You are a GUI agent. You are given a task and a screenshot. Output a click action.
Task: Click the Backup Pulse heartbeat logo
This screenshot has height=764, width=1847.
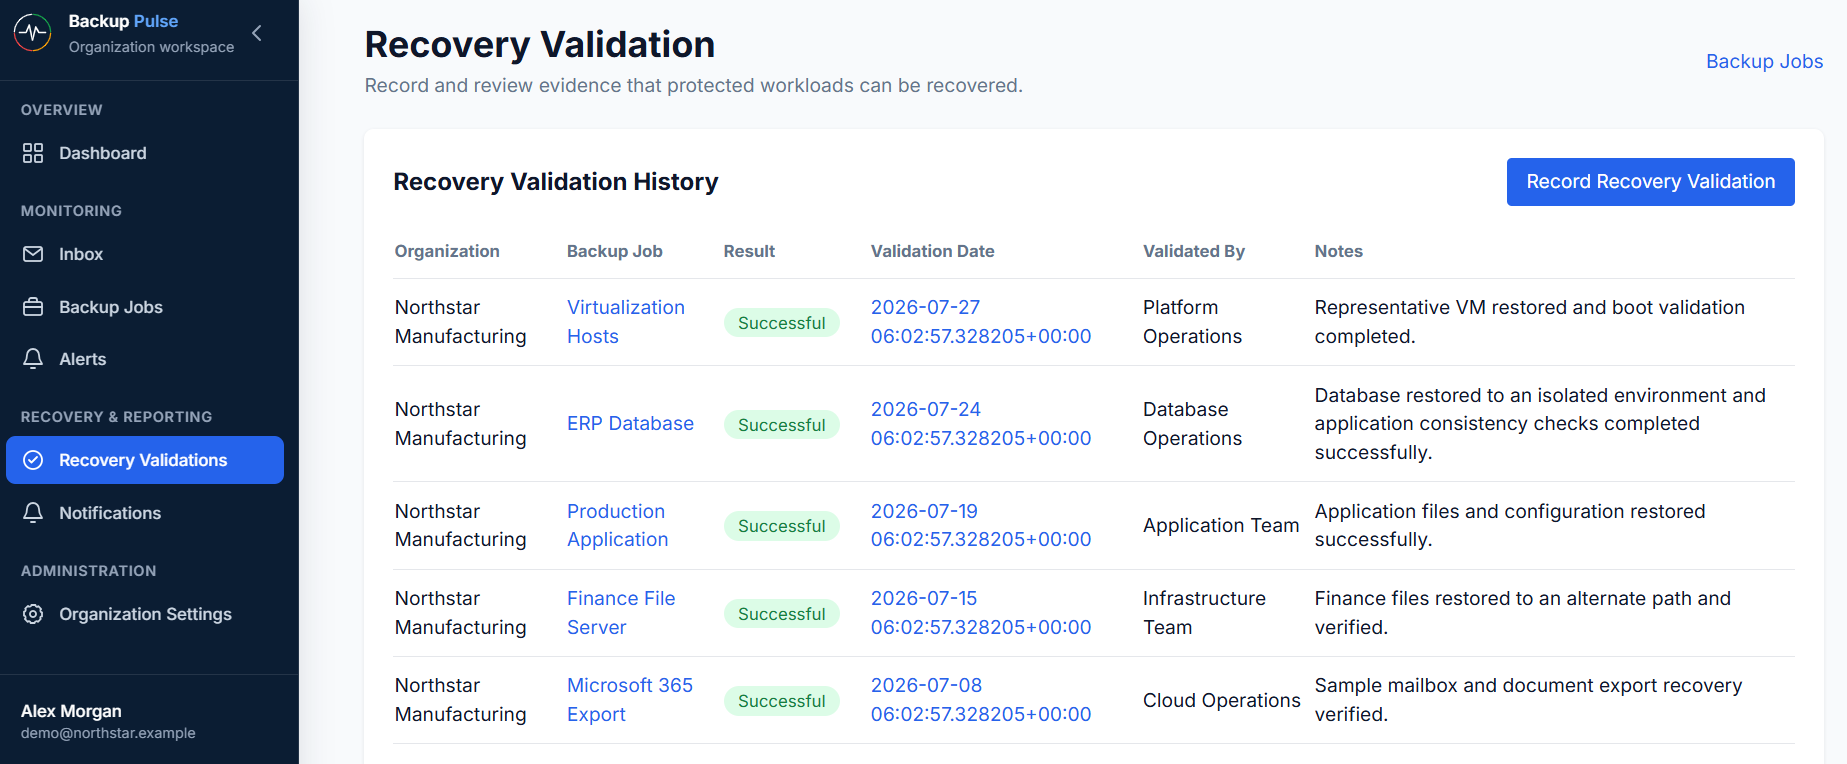coord(33,33)
